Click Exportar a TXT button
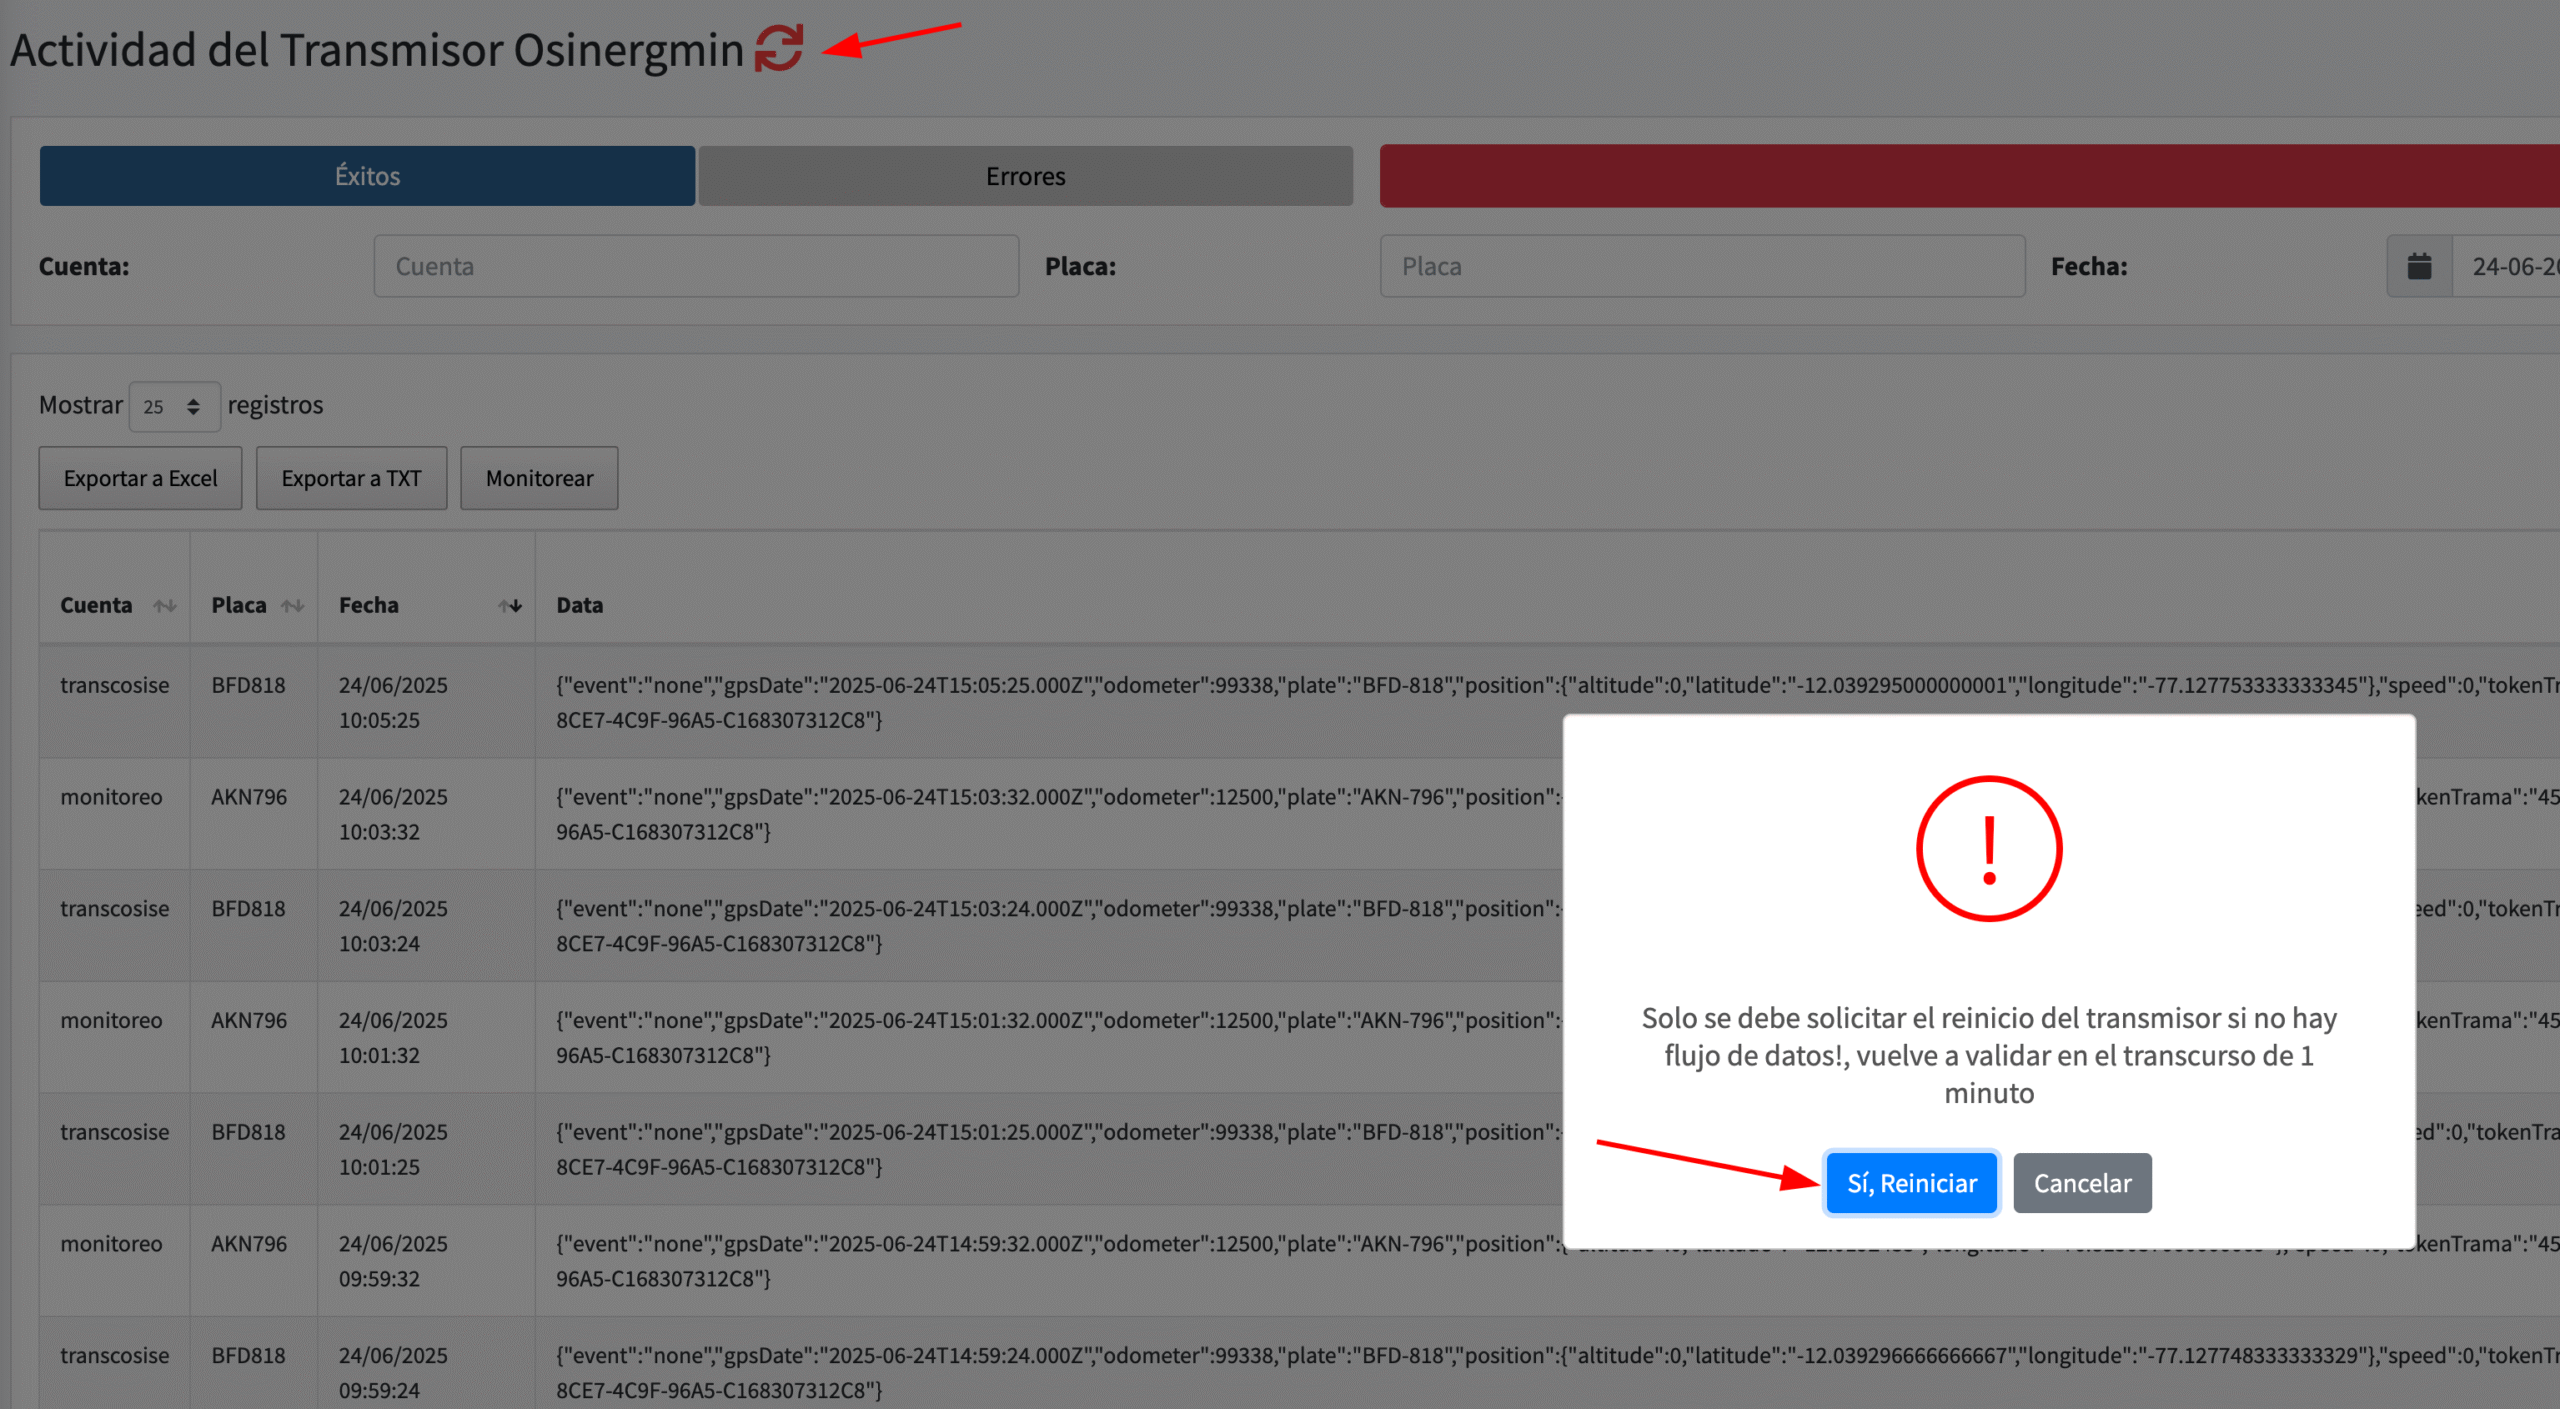This screenshot has height=1409, width=2560. click(351, 478)
